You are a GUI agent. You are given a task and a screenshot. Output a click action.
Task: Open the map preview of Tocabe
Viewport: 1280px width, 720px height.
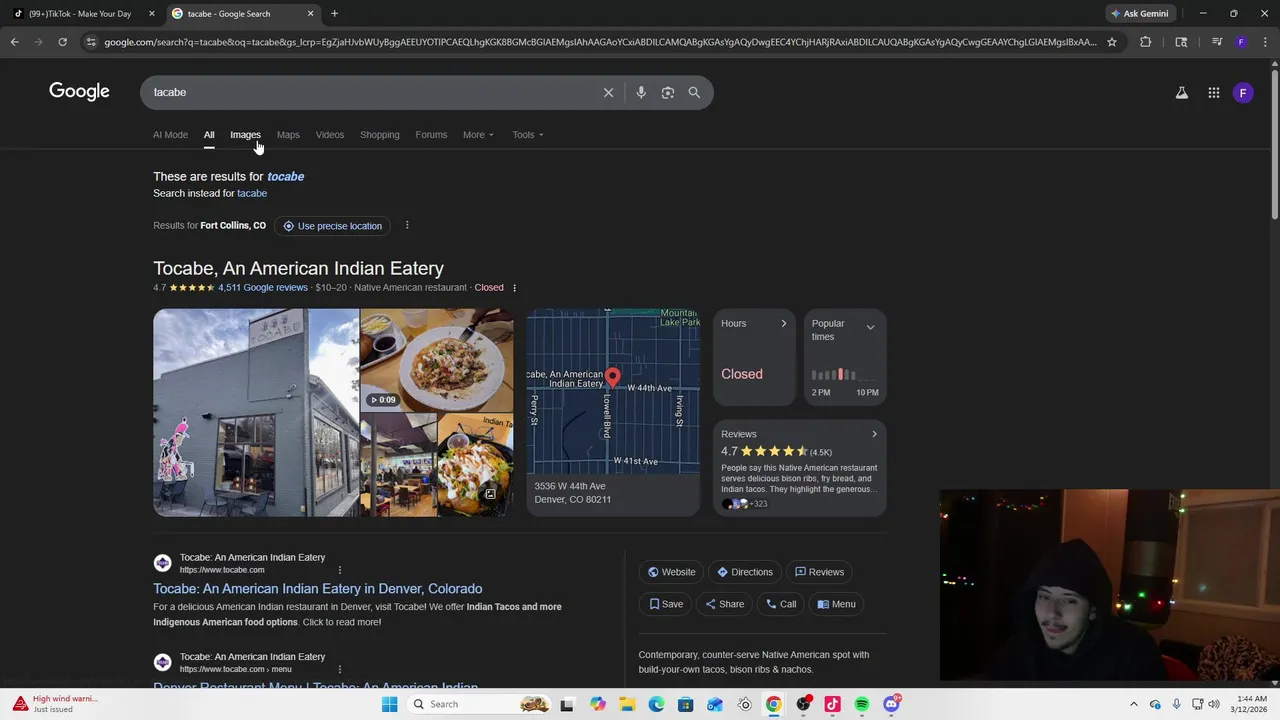point(613,392)
